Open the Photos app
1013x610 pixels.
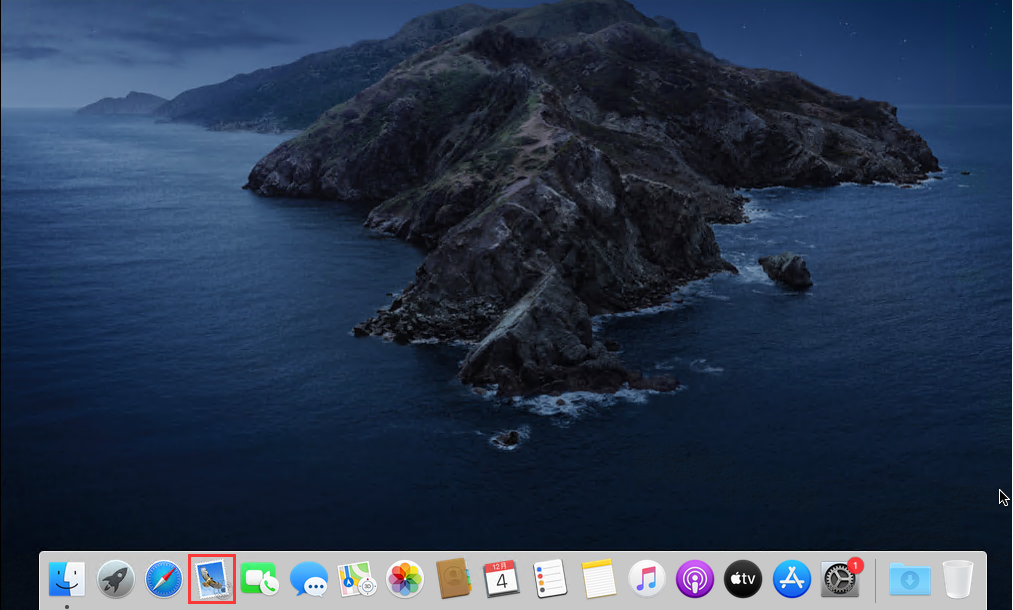(x=405, y=578)
